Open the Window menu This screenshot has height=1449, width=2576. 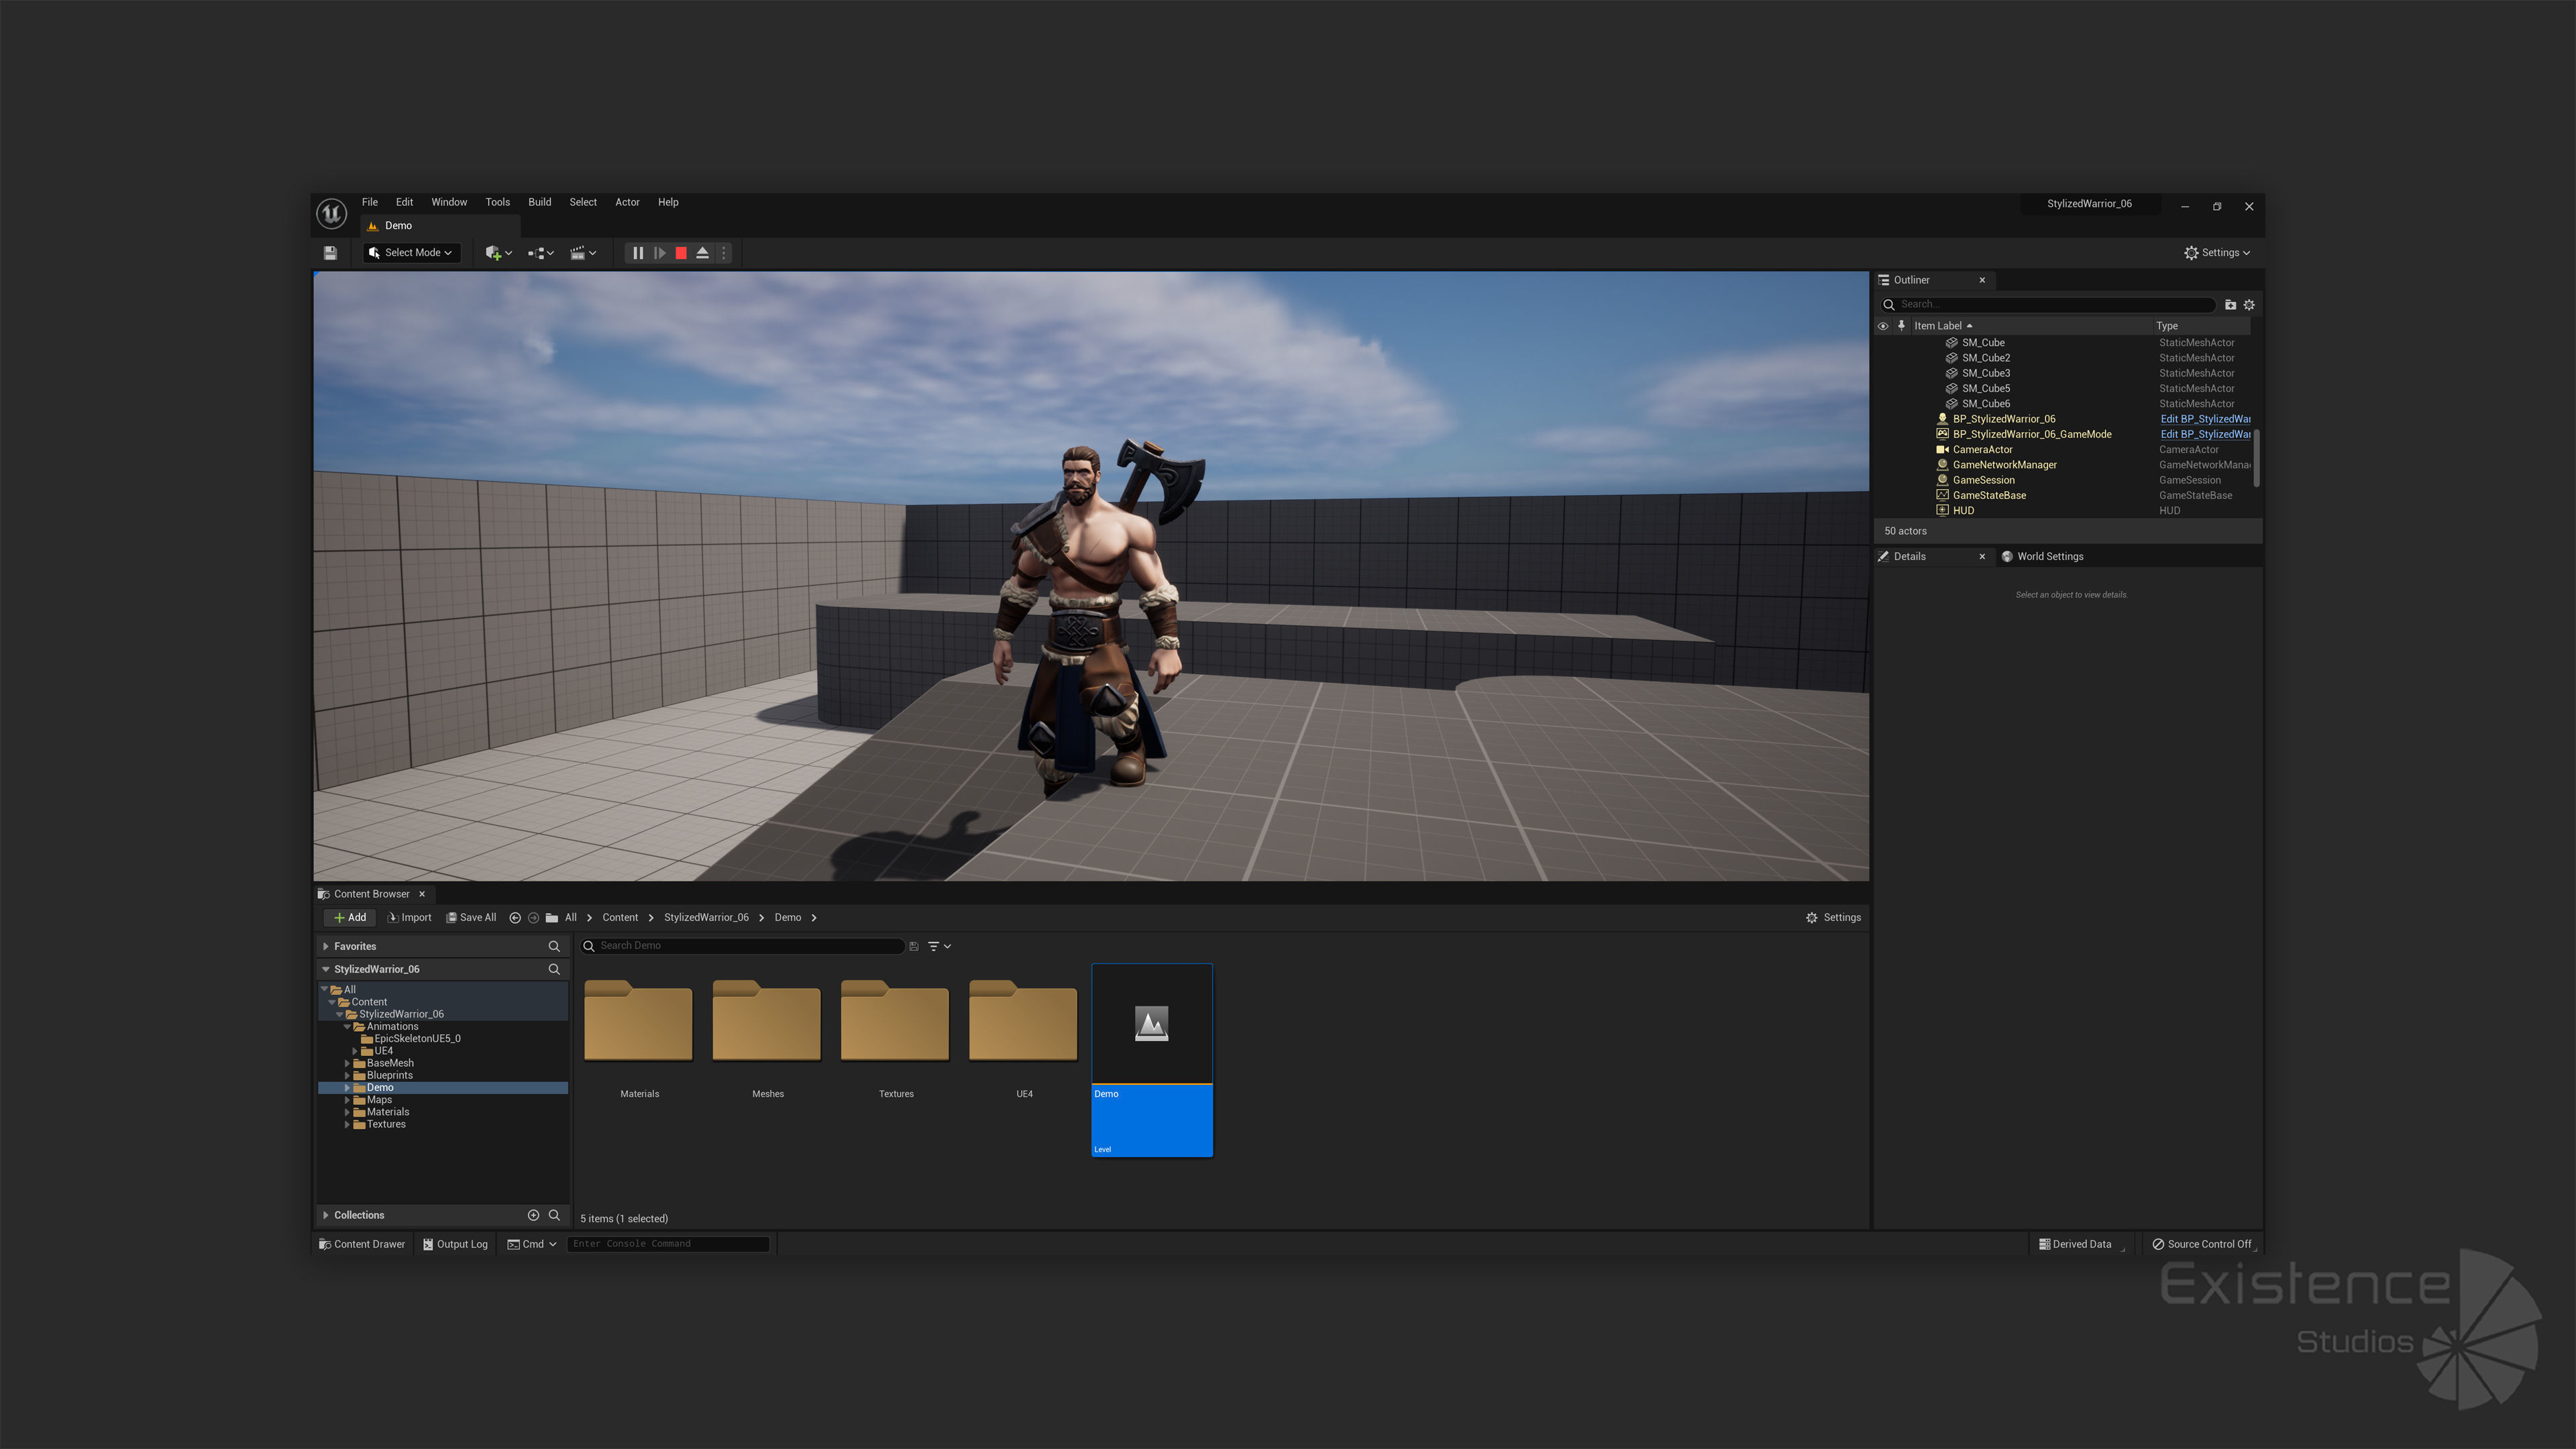449,202
